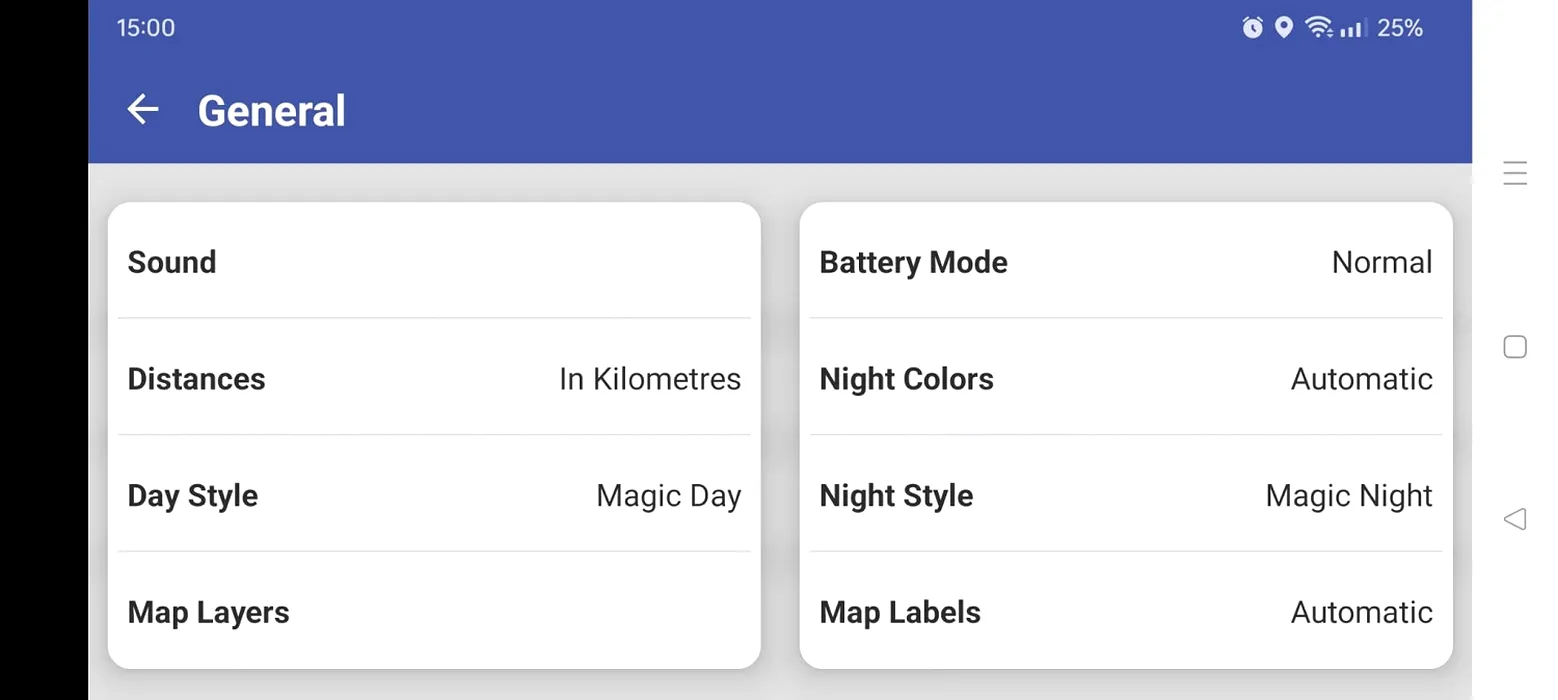1558x700 pixels.
Task: Tap the alarm icon in status bar
Action: coord(1252,28)
